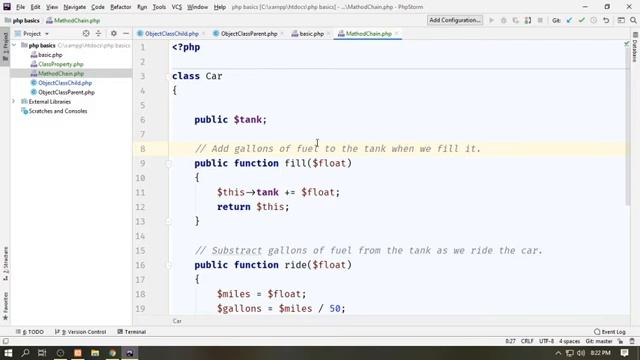Toggle fold marker at line 16 ride function
Image resolution: width=640 pixels, height=360 pixels.
[168, 265]
